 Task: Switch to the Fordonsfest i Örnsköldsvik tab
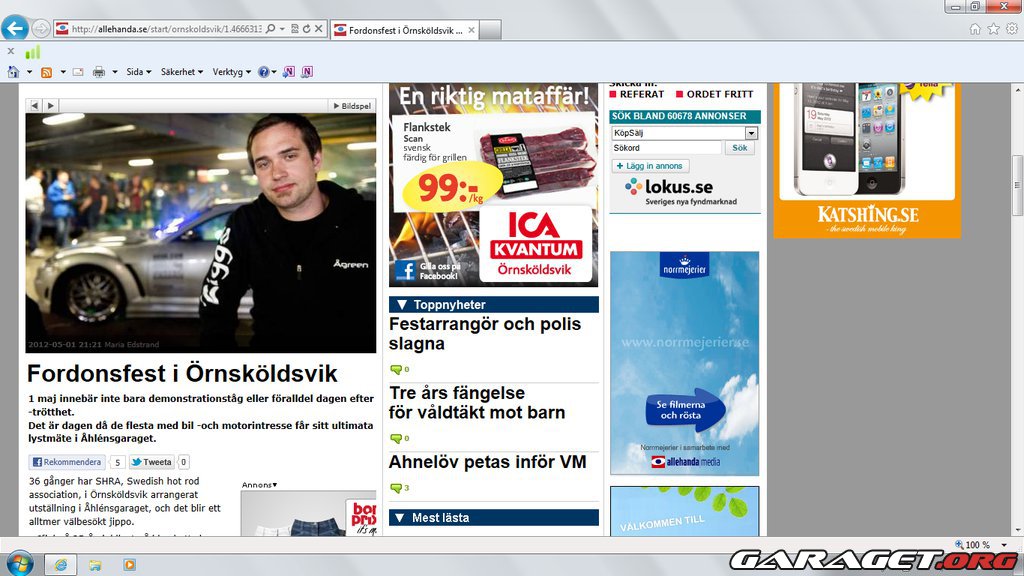(405, 30)
